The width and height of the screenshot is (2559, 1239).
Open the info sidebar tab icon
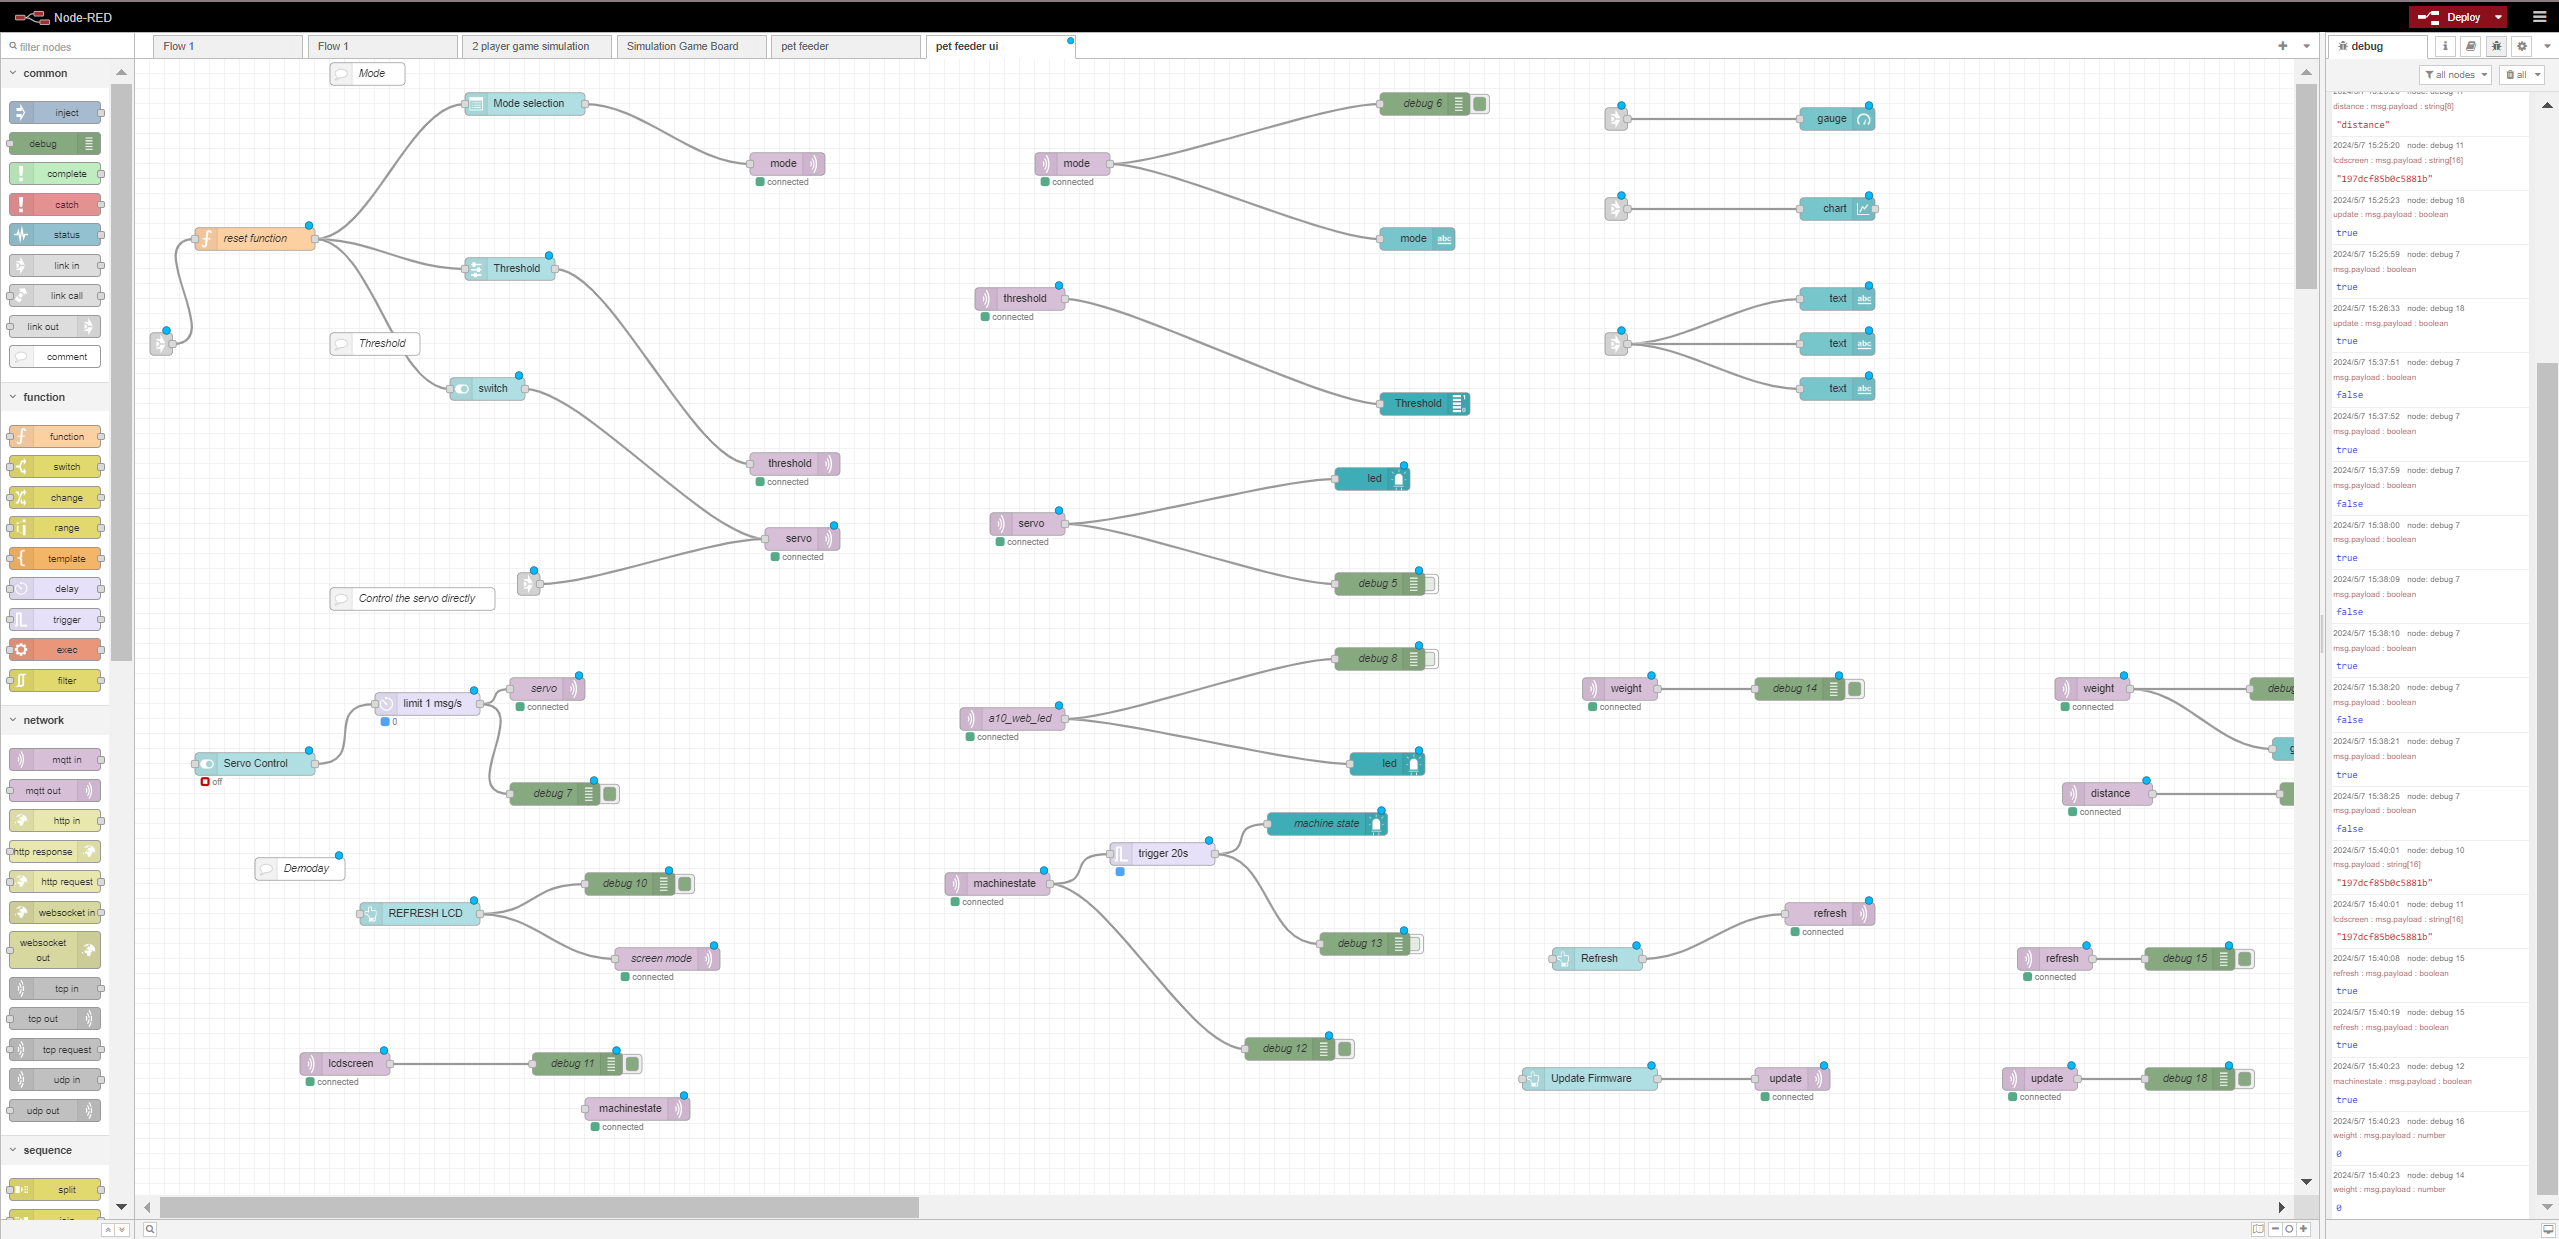(x=2445, y=46)
